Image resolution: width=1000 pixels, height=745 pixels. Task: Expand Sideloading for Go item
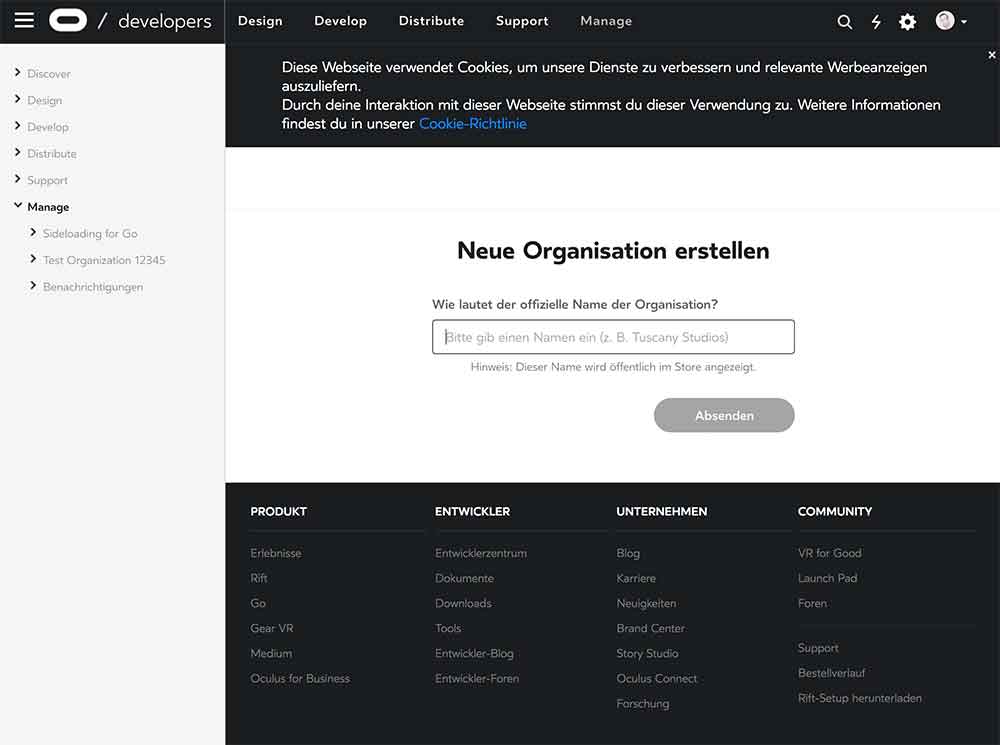coord(34,233)
